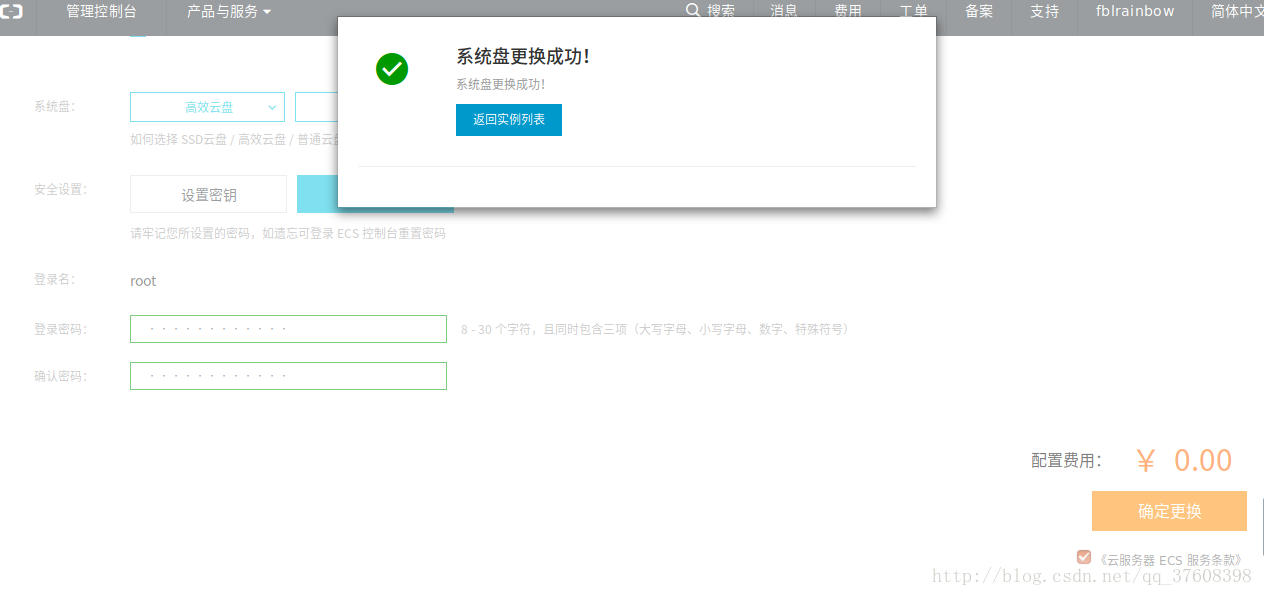The height and width of the screenshot is (596, 1264).
Task: Open 备案 in the top navigation
Action: 979,12
